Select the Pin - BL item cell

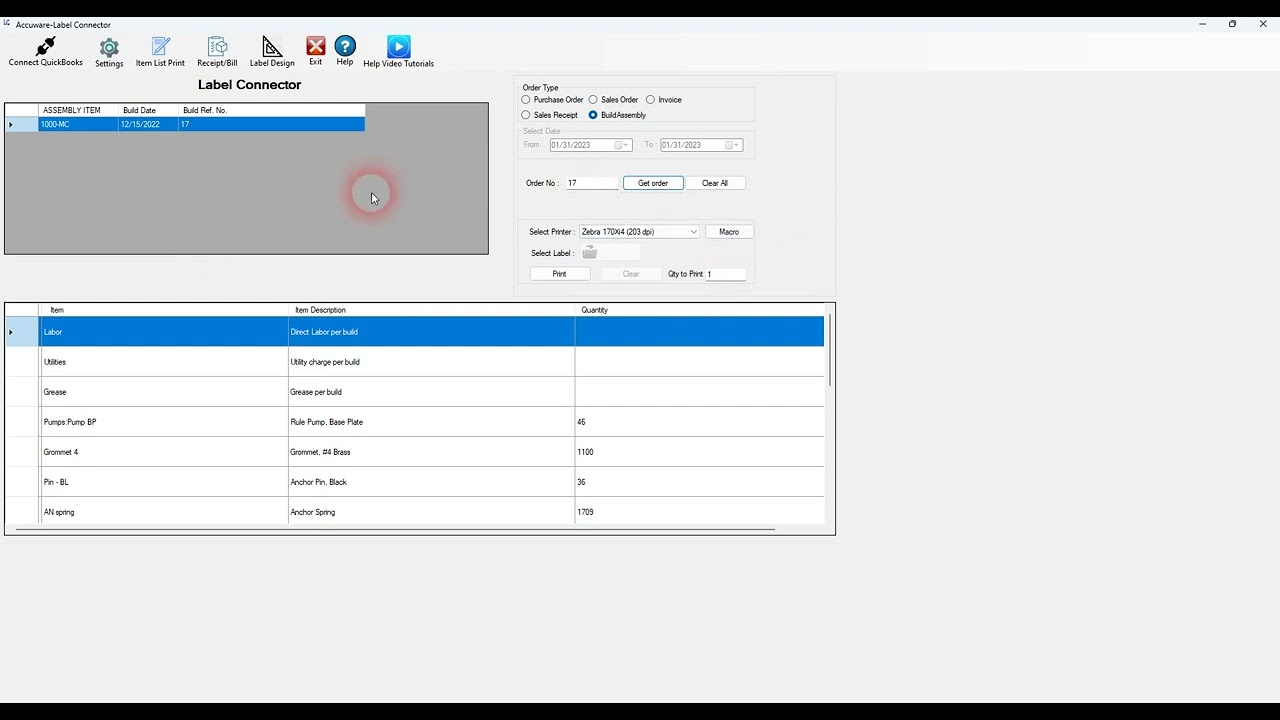pos(164,482)
